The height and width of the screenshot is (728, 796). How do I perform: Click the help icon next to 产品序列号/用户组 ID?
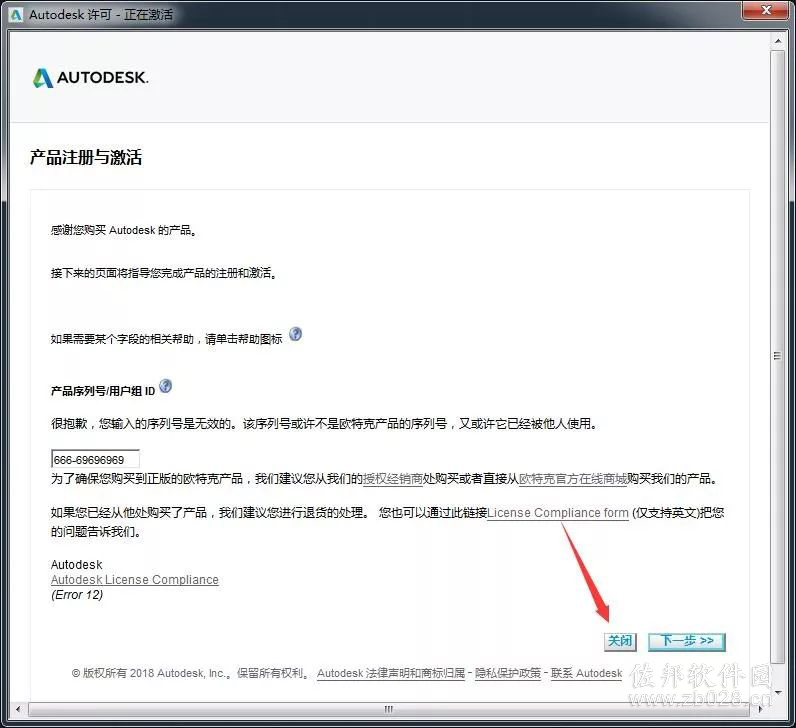[165, 386]
